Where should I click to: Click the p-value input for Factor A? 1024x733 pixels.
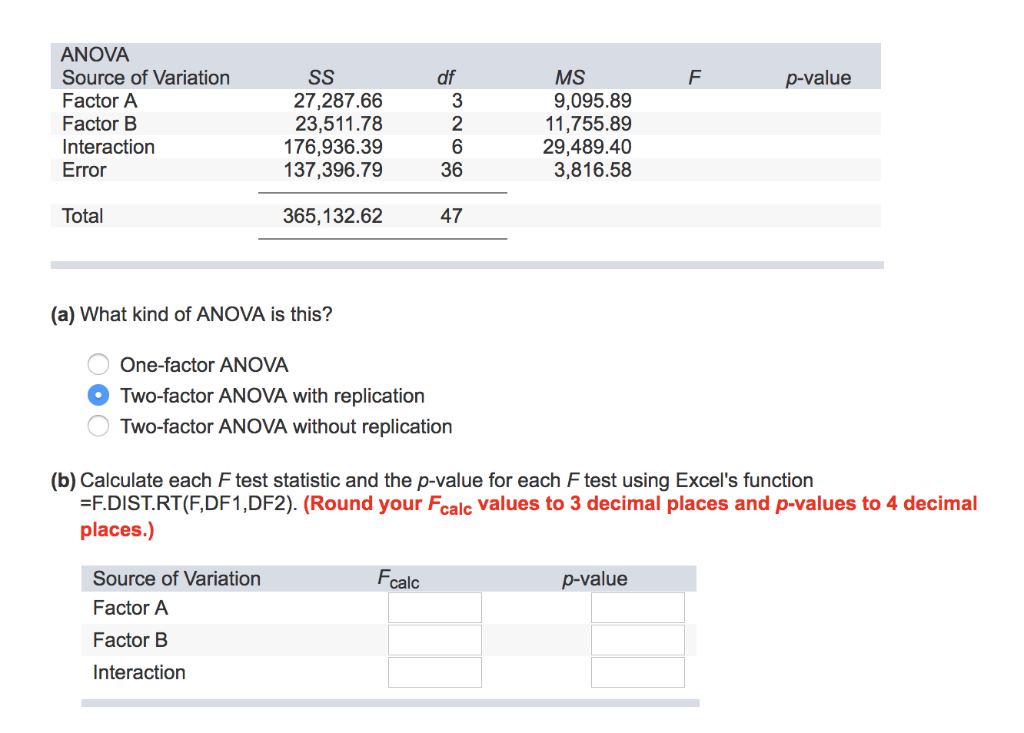(x=638, y=608)
